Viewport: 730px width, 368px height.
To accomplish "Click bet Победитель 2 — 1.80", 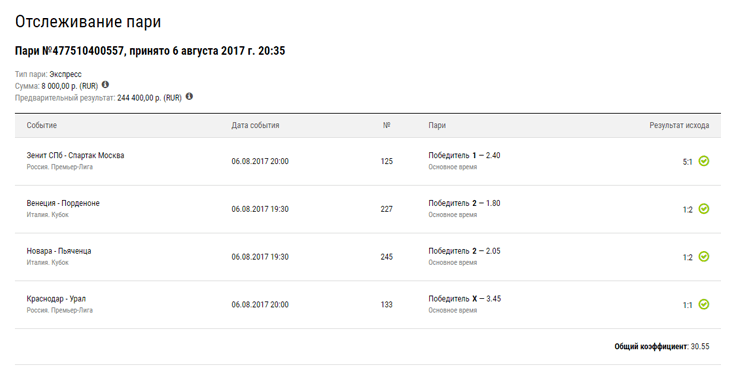I will click(464, 203).
